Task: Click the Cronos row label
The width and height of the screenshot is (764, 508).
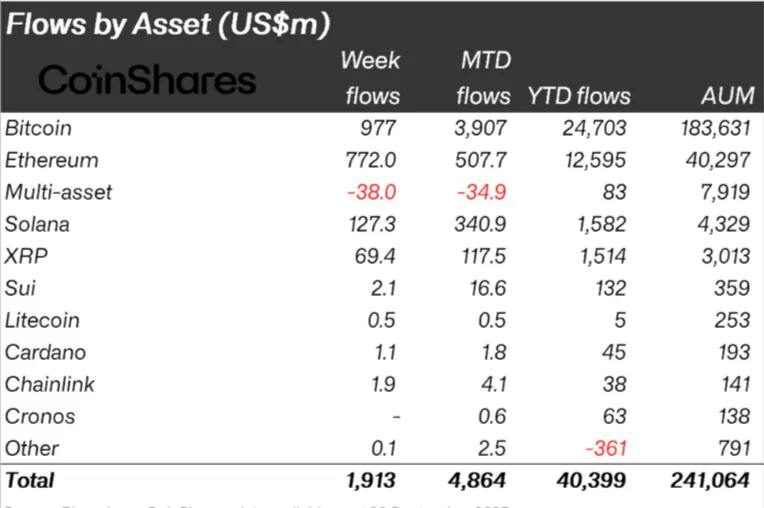Action: tap(40, 416)
